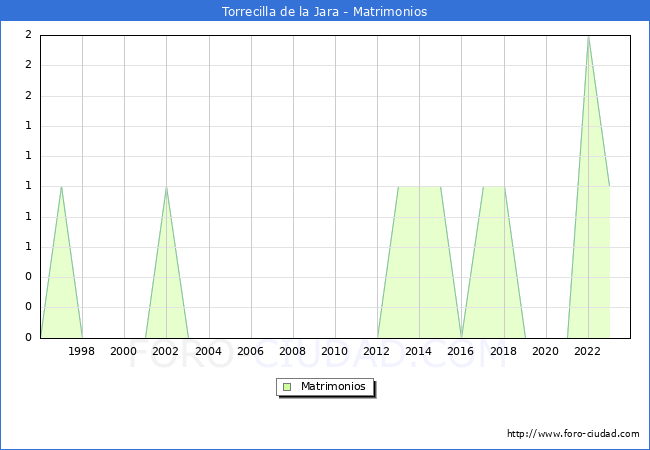
Task: Open the http://www.foro-ciudad.com link
Action: click(x=573, y=434)
